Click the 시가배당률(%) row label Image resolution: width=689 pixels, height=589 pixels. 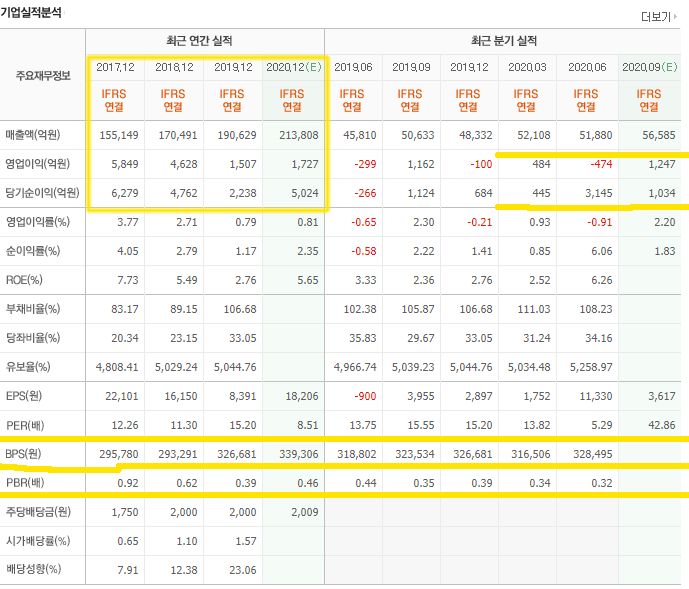(x=38, y=541)
